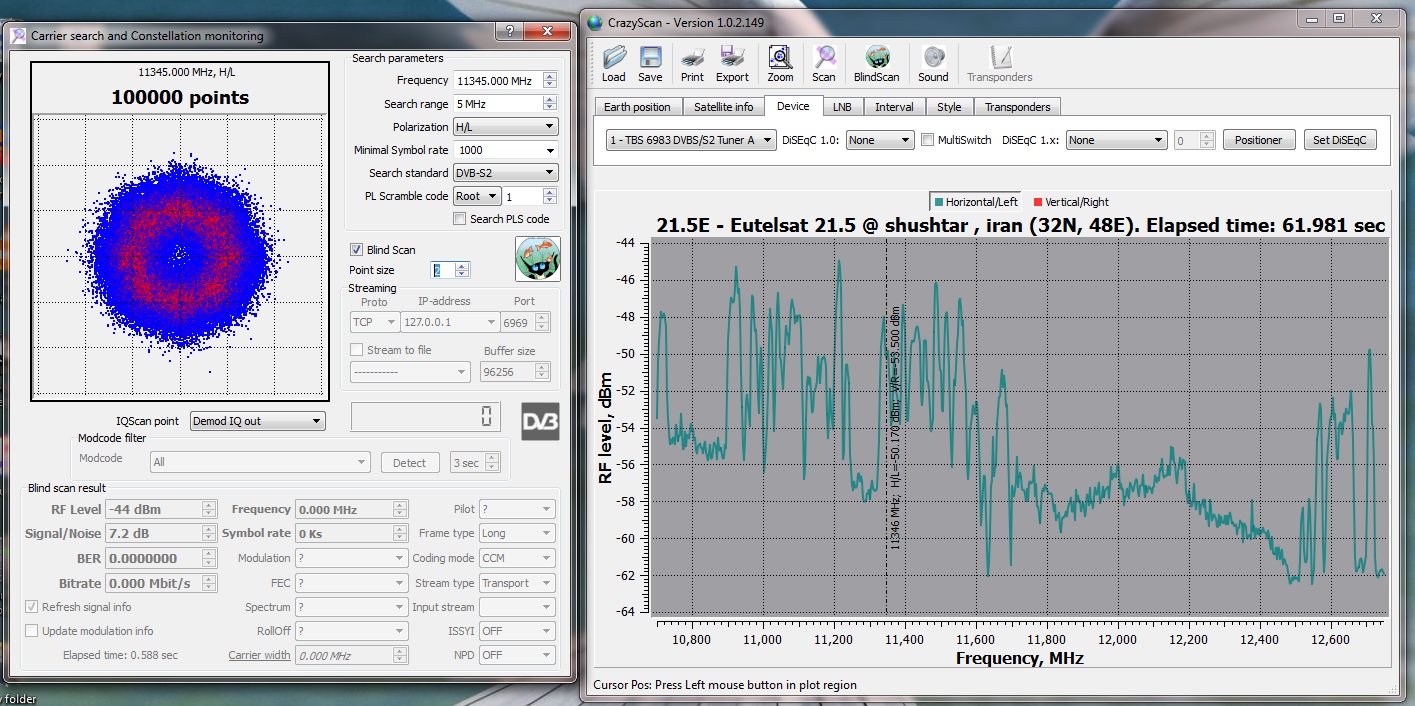This screenshot has height=706, width=1415.
Task: Click the Detect button
Action: pyautogui.click(x=409, y=463)
